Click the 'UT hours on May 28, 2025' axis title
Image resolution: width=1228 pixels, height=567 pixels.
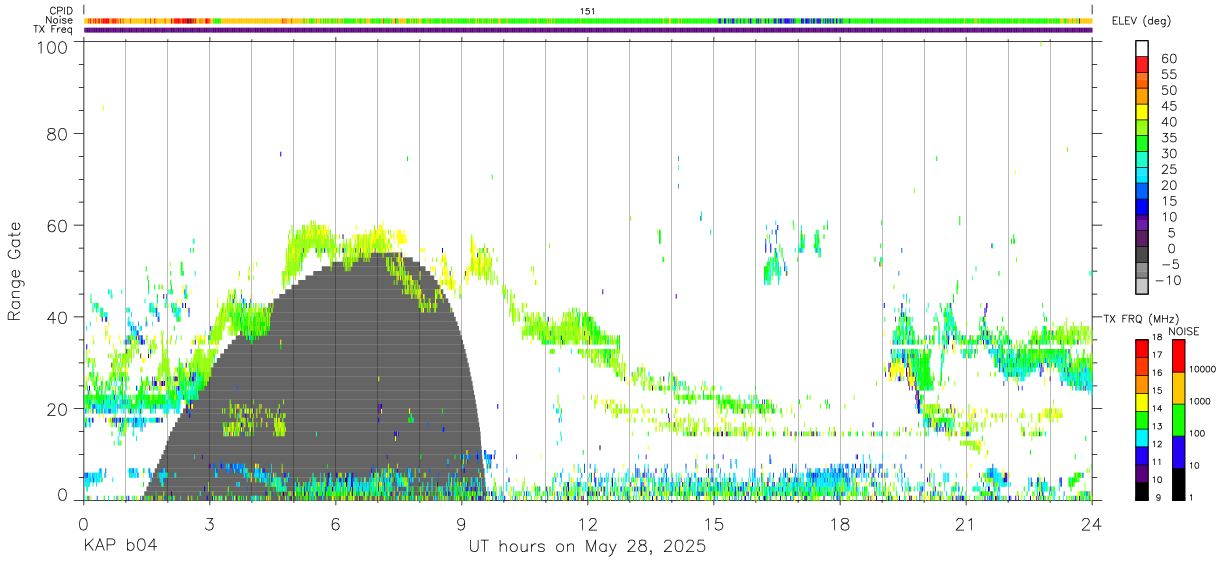[587, 547]
